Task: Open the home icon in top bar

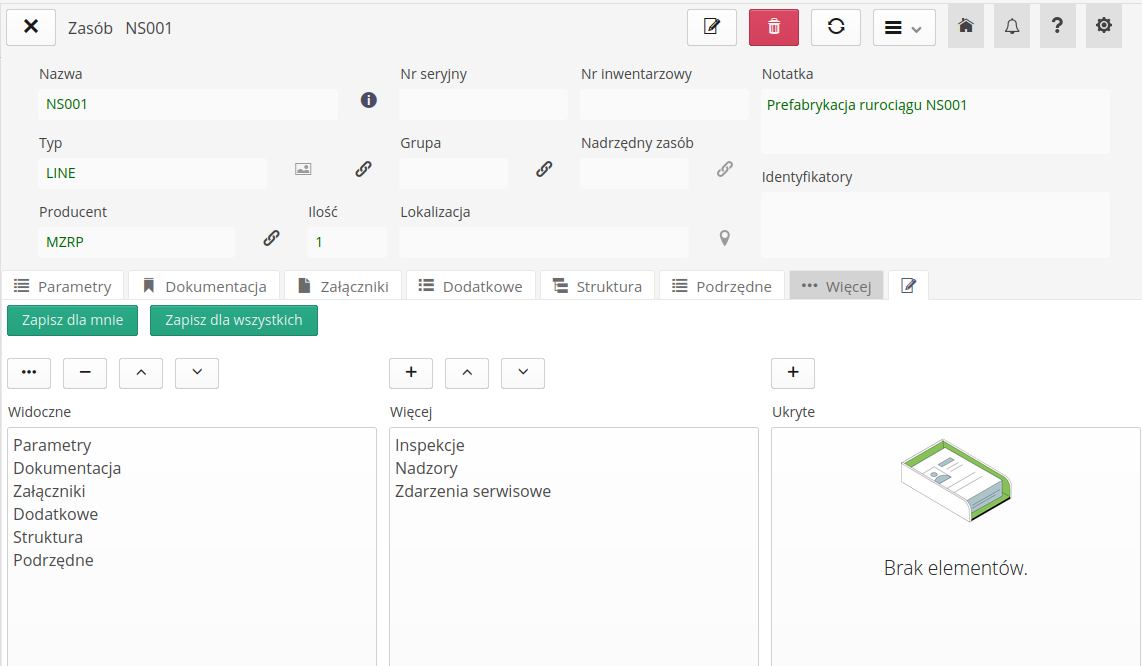Action: pyautogui.click(x=965, y=27)
